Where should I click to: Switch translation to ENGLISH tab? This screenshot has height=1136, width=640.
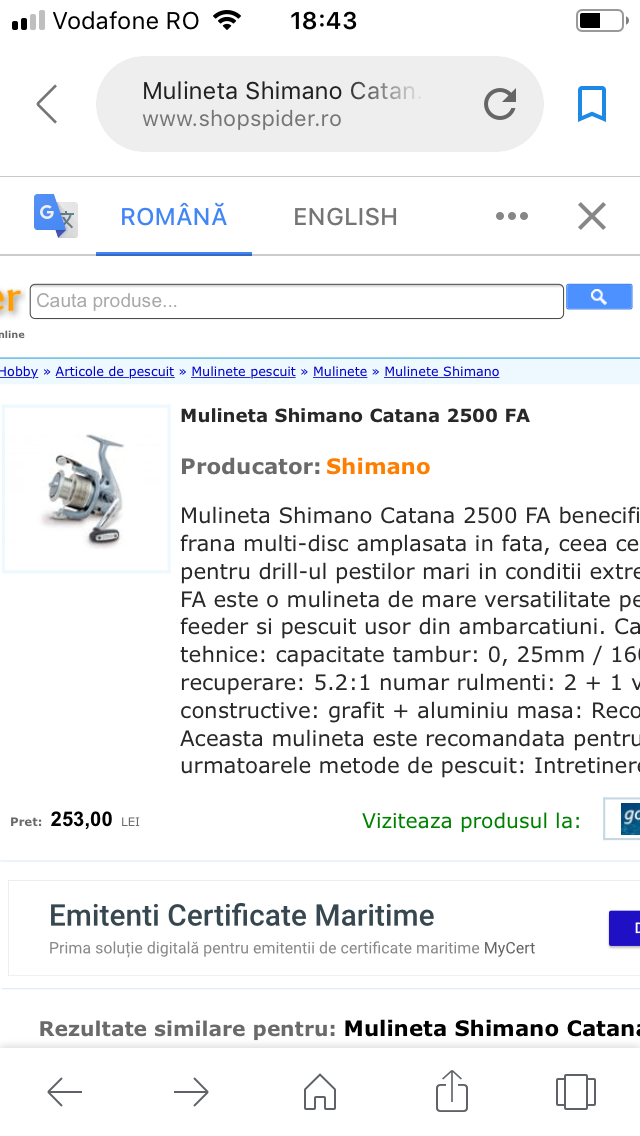coord(345,216)
